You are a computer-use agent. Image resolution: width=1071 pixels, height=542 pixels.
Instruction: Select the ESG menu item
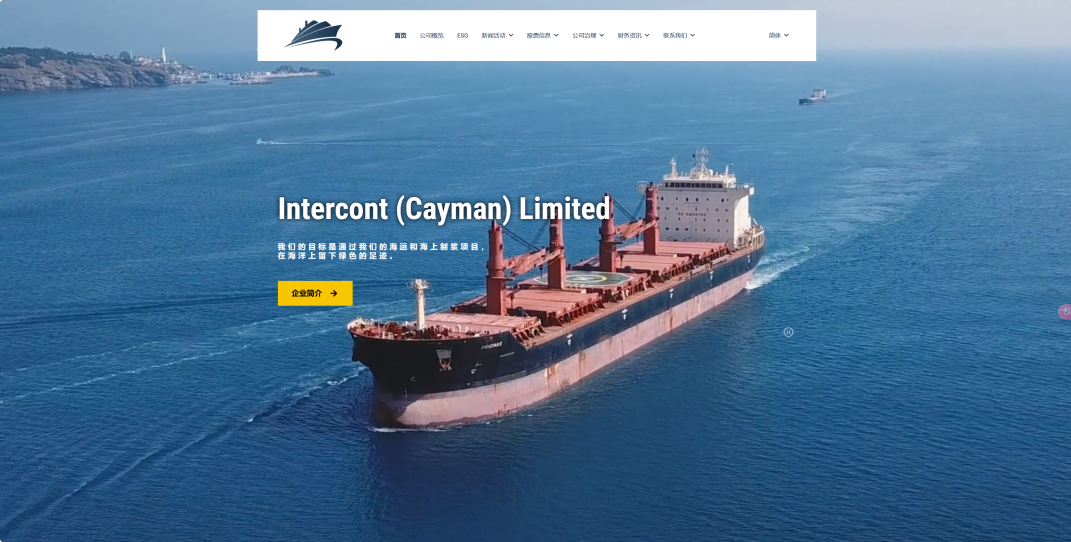click(x=462, y=35)
